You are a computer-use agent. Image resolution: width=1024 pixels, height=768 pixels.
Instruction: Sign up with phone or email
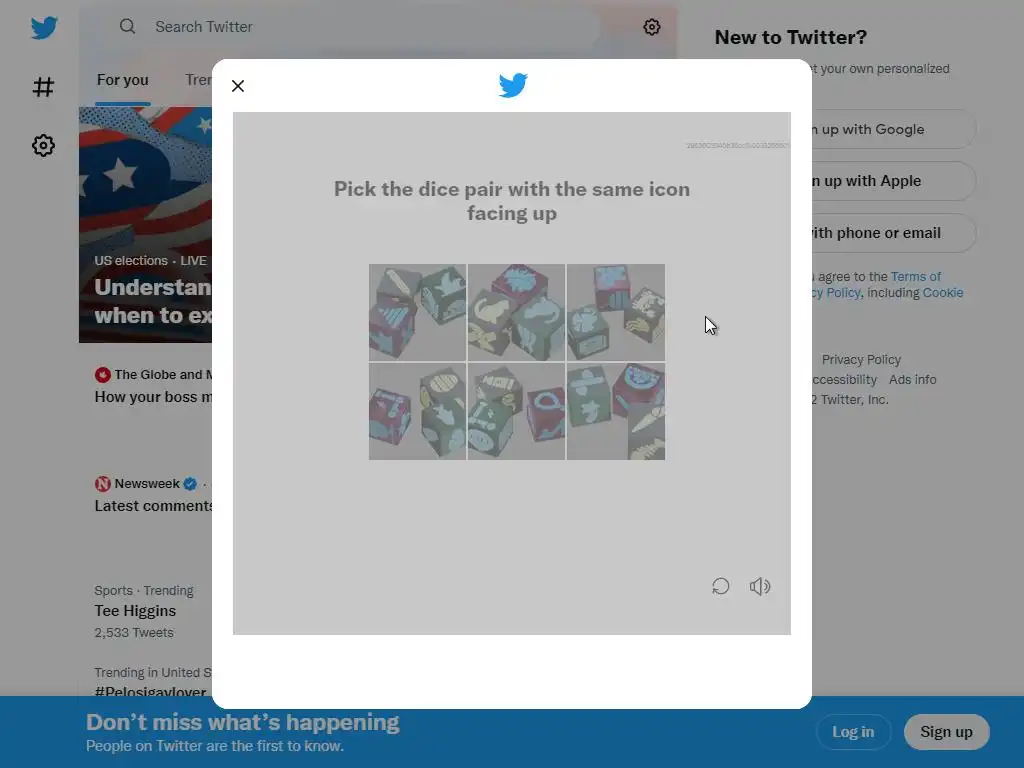coord(893,233)
